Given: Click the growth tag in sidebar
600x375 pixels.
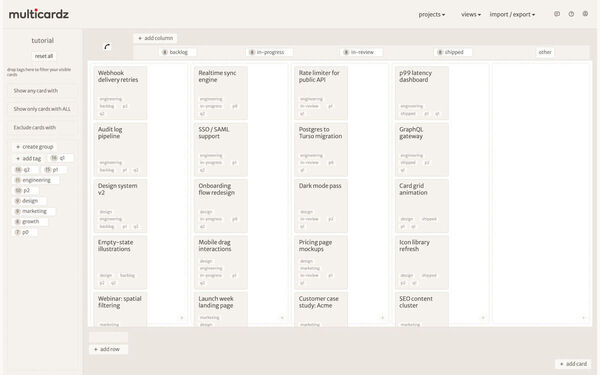Looking at the screenshot, I should coord(30,222).
